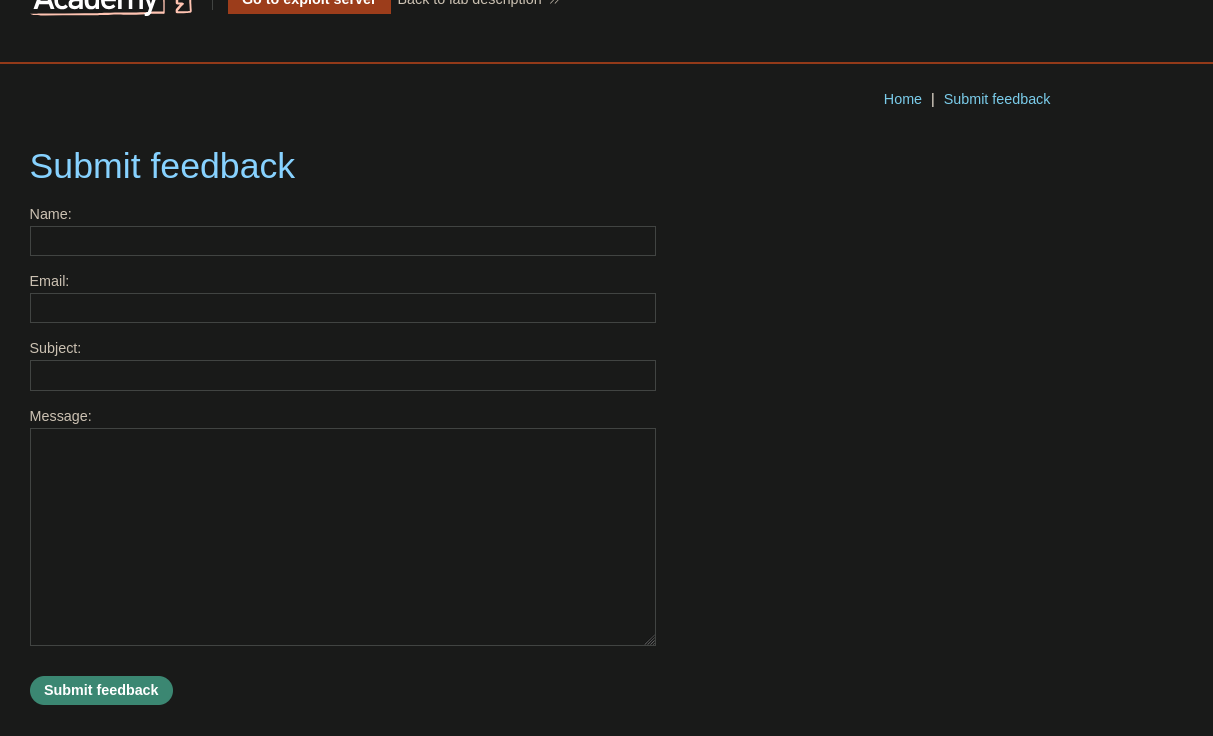The height and width of the screenshot is (736, 1213).
Task: Open the Go to exploit server button
Action: point(309,5)
